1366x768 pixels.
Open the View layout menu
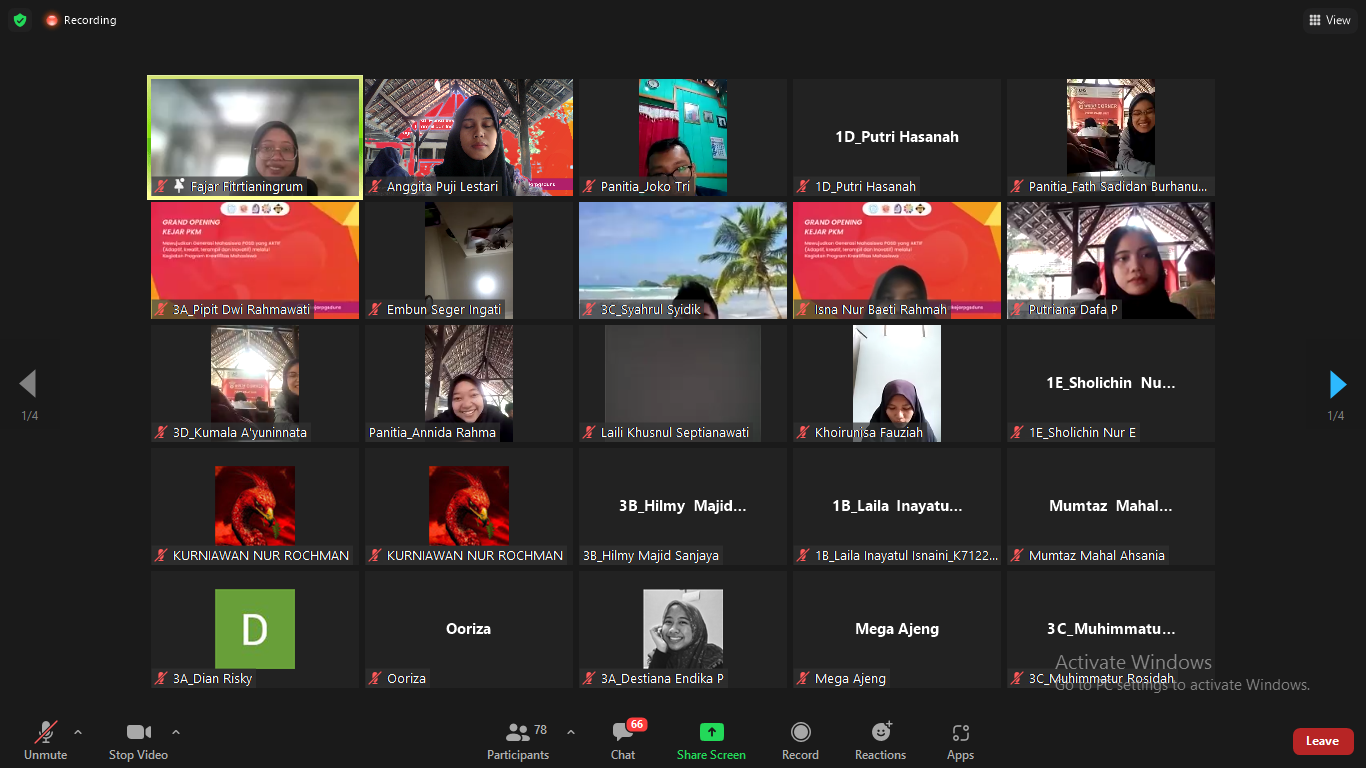click(1329, 20)
